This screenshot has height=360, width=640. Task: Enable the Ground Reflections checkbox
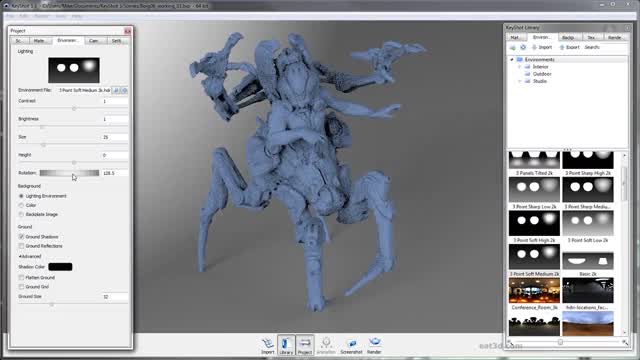[x=21, y=246]
